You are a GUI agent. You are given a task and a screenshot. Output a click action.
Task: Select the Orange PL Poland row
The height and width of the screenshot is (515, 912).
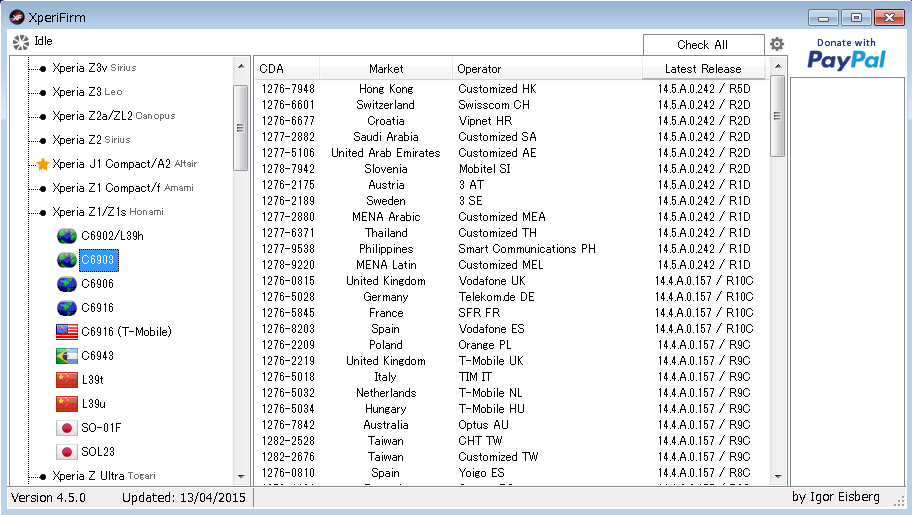(512, 345)
